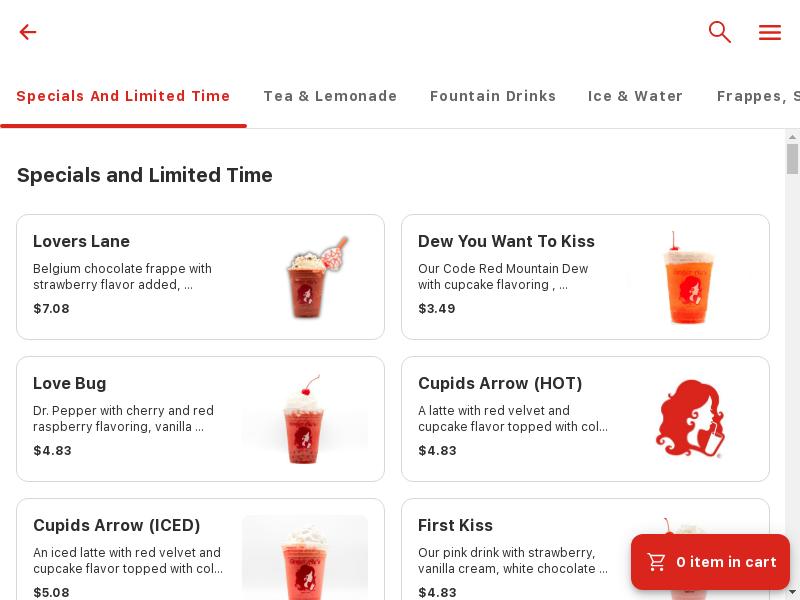
Task: Select the partially visible Frappes tab
Action: [758, 96]
